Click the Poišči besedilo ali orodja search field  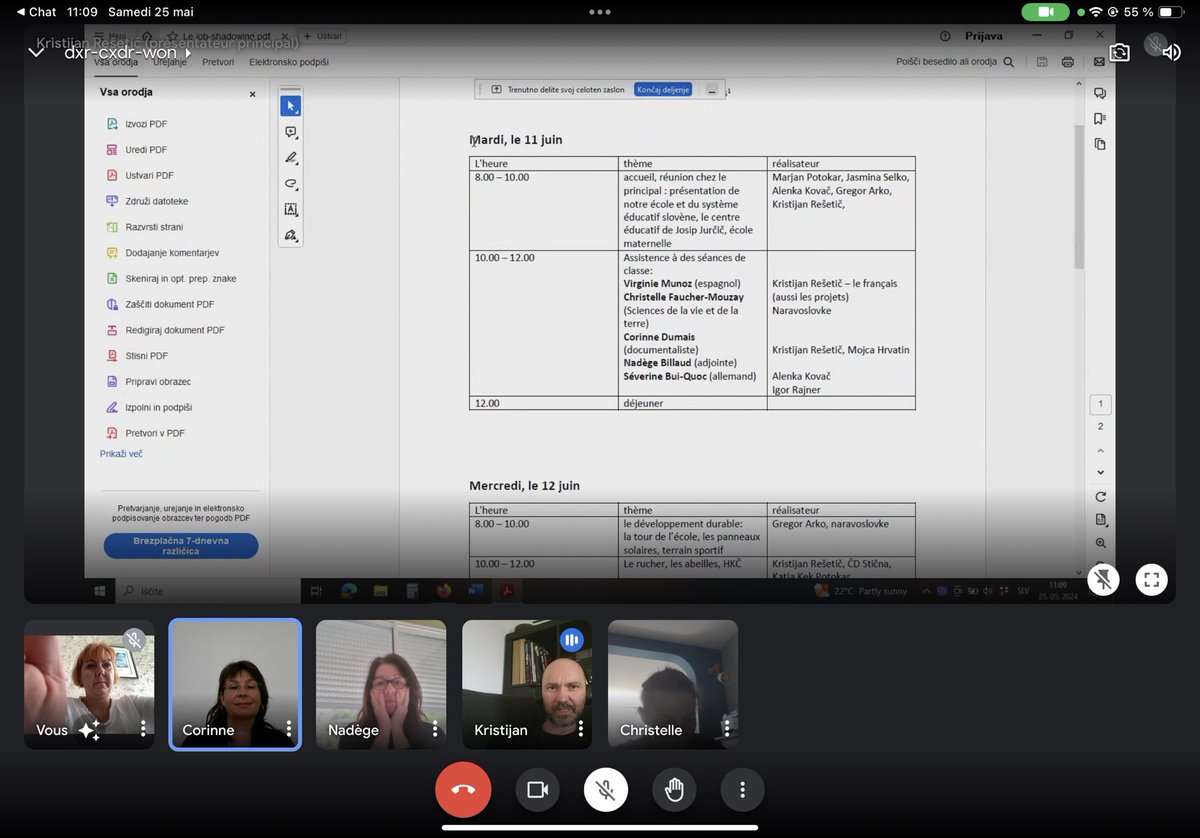click(954, 62)
